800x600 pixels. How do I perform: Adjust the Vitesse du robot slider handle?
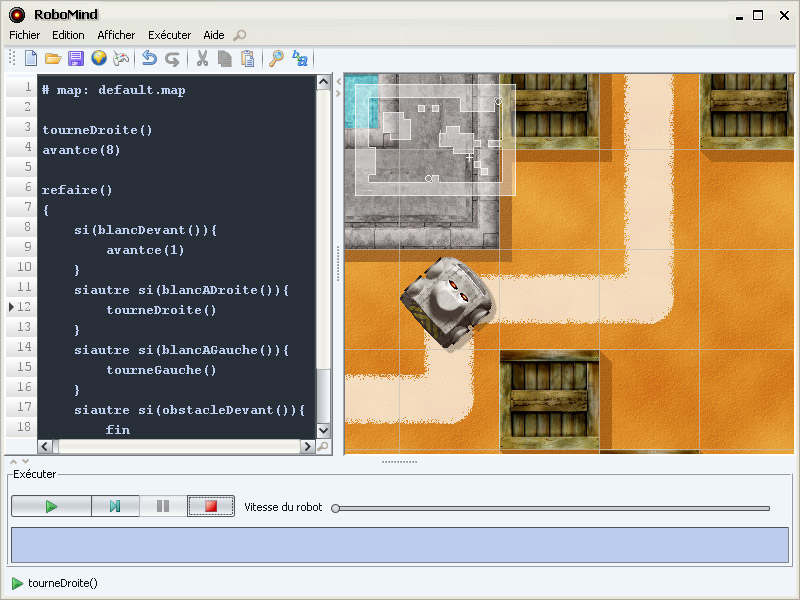(x=335, y=508)
